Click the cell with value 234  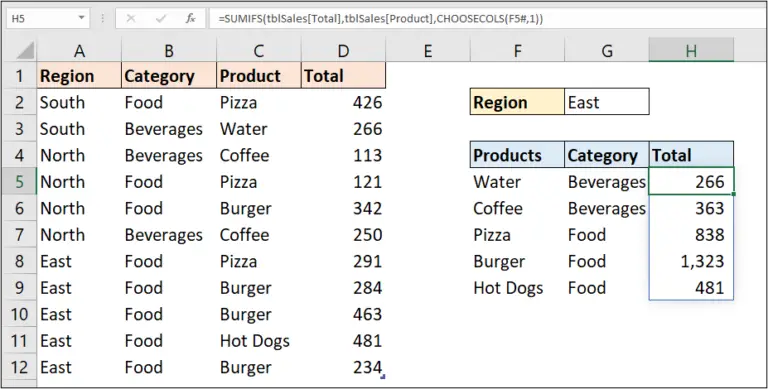(x=343, y=366)
